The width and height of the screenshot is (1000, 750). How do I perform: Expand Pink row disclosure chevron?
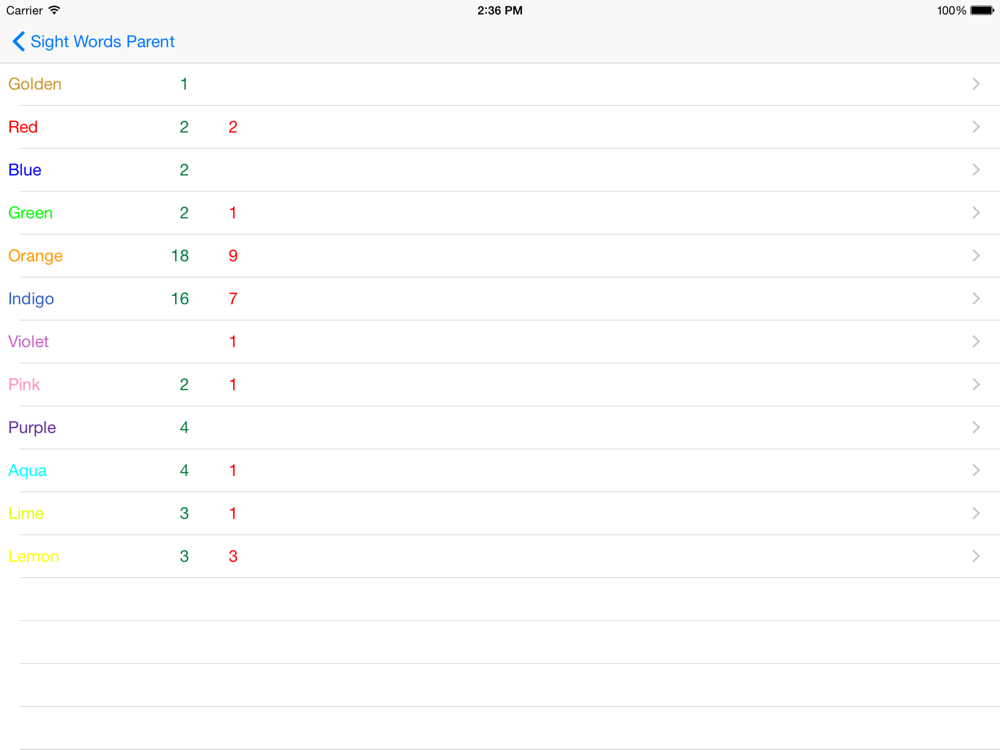click(x=976, y=385)
